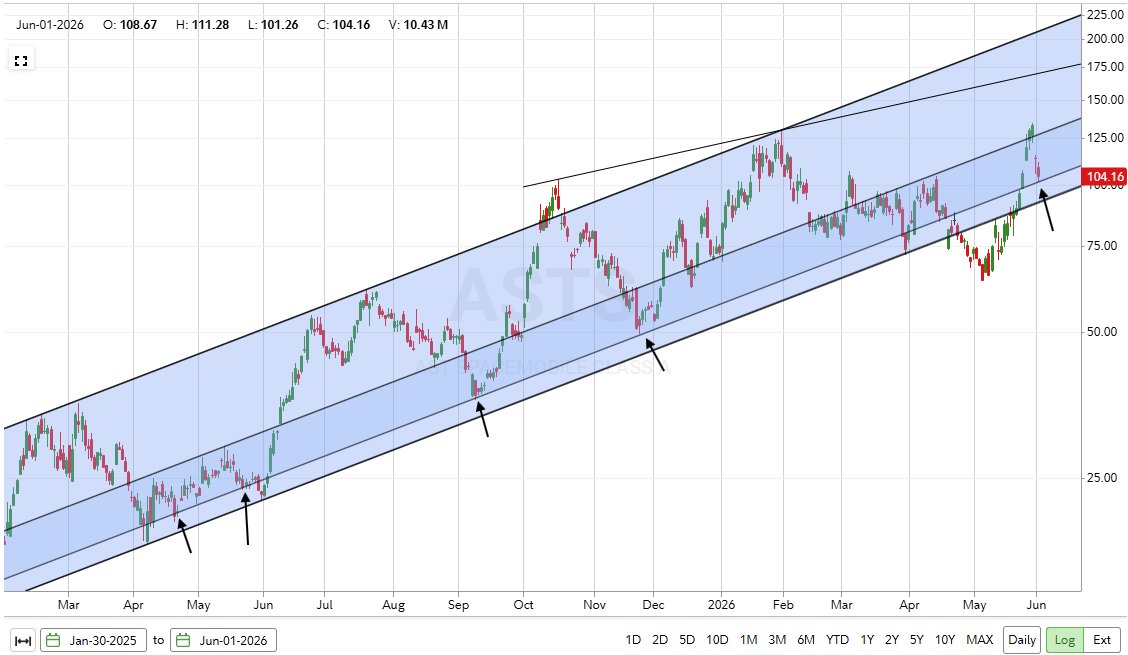Show the YTD range

(x=837, y=640)
